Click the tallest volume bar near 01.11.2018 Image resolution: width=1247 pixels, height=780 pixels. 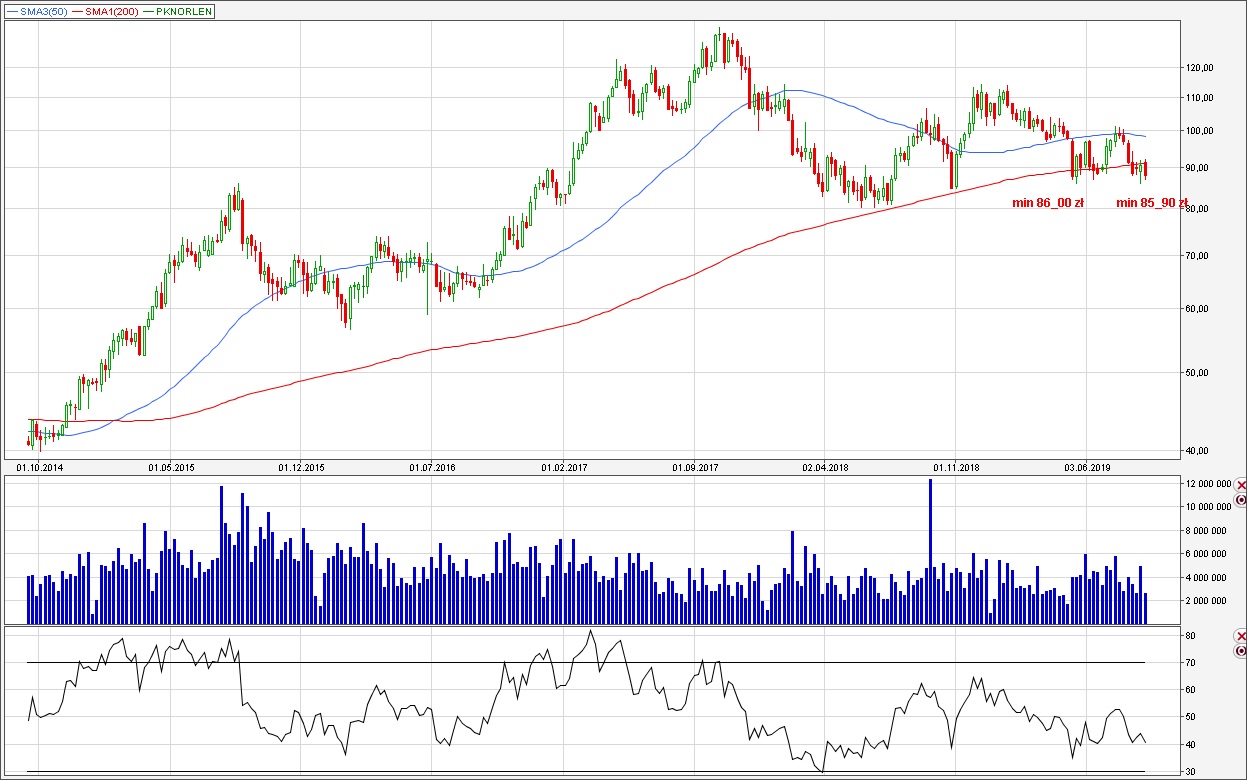click(x=930, y=550)
